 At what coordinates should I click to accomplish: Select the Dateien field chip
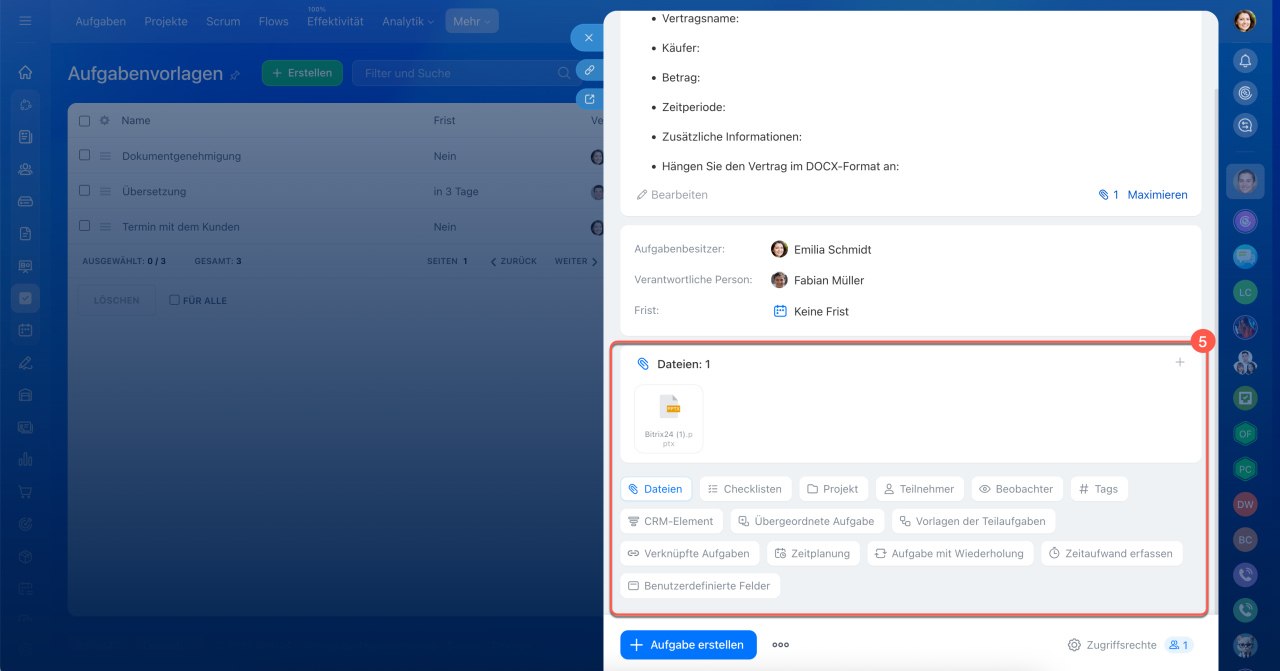(x=656, y=489)
